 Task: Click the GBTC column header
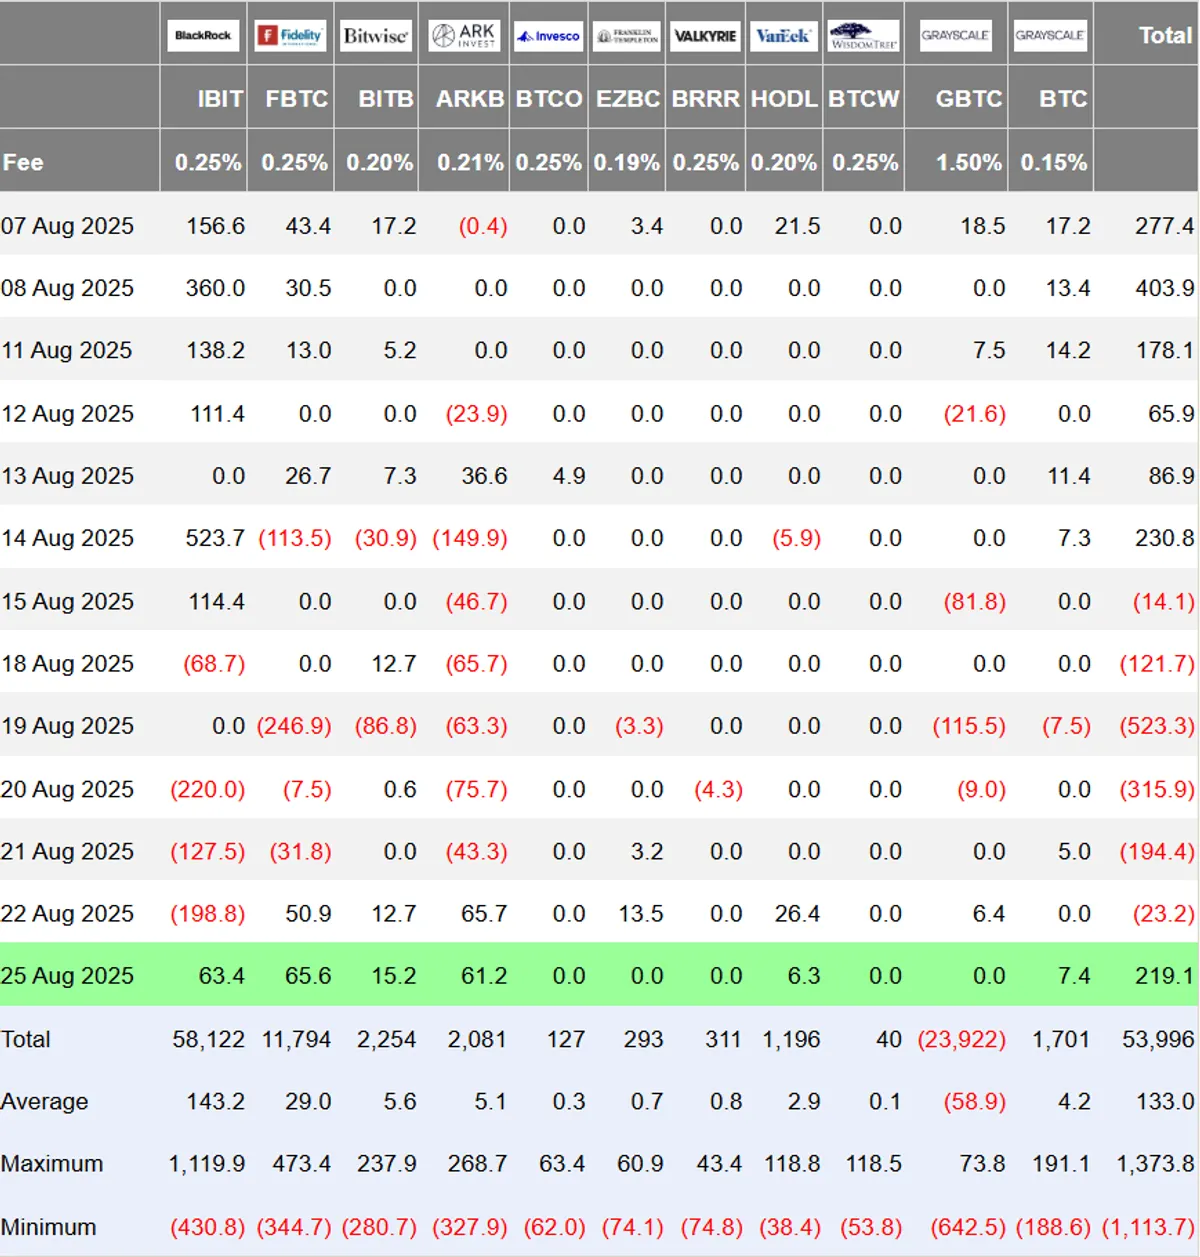[x=968, y=99]
